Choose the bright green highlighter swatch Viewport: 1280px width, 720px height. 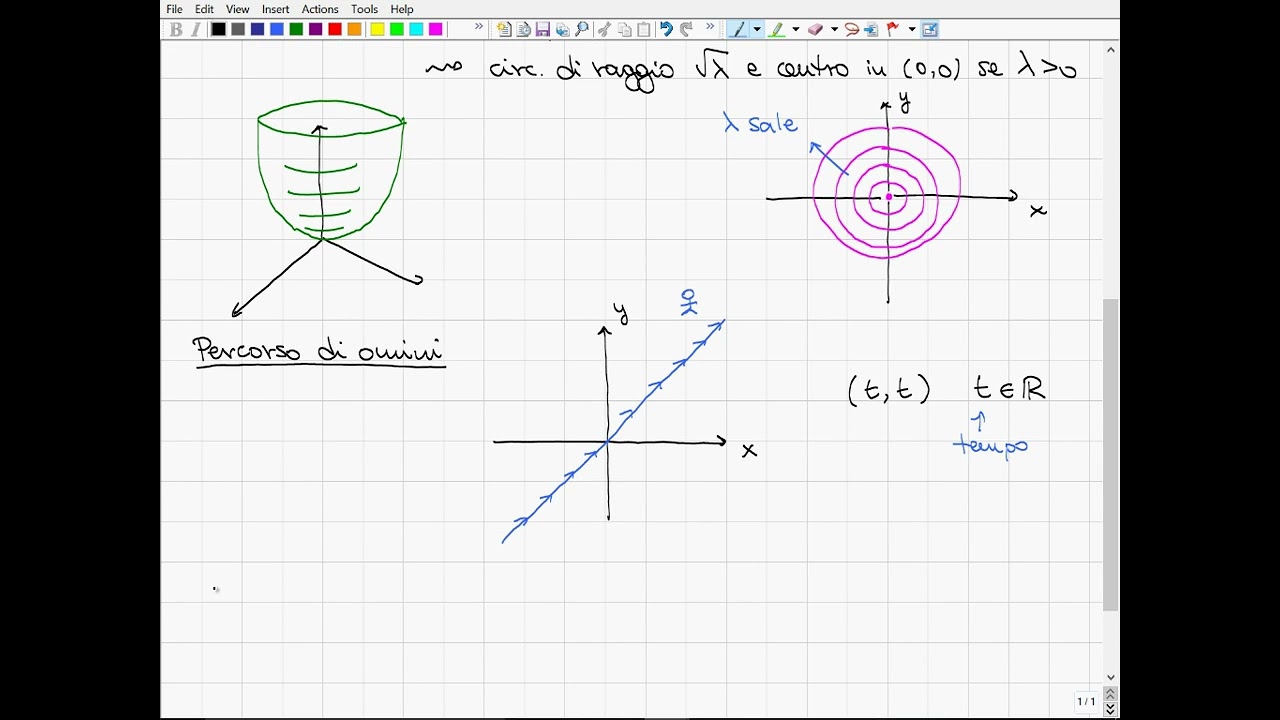tap(397, 30)
